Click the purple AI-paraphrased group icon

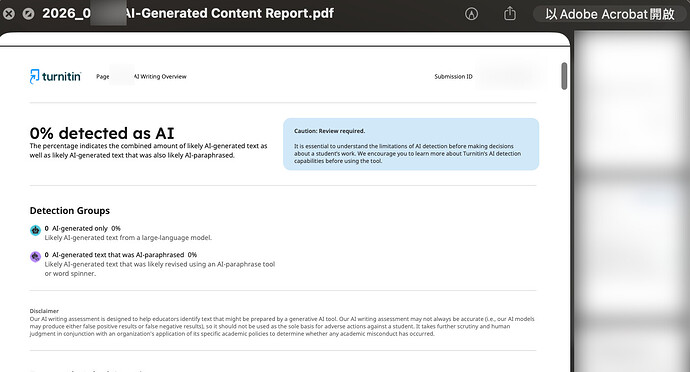(35, 256)
